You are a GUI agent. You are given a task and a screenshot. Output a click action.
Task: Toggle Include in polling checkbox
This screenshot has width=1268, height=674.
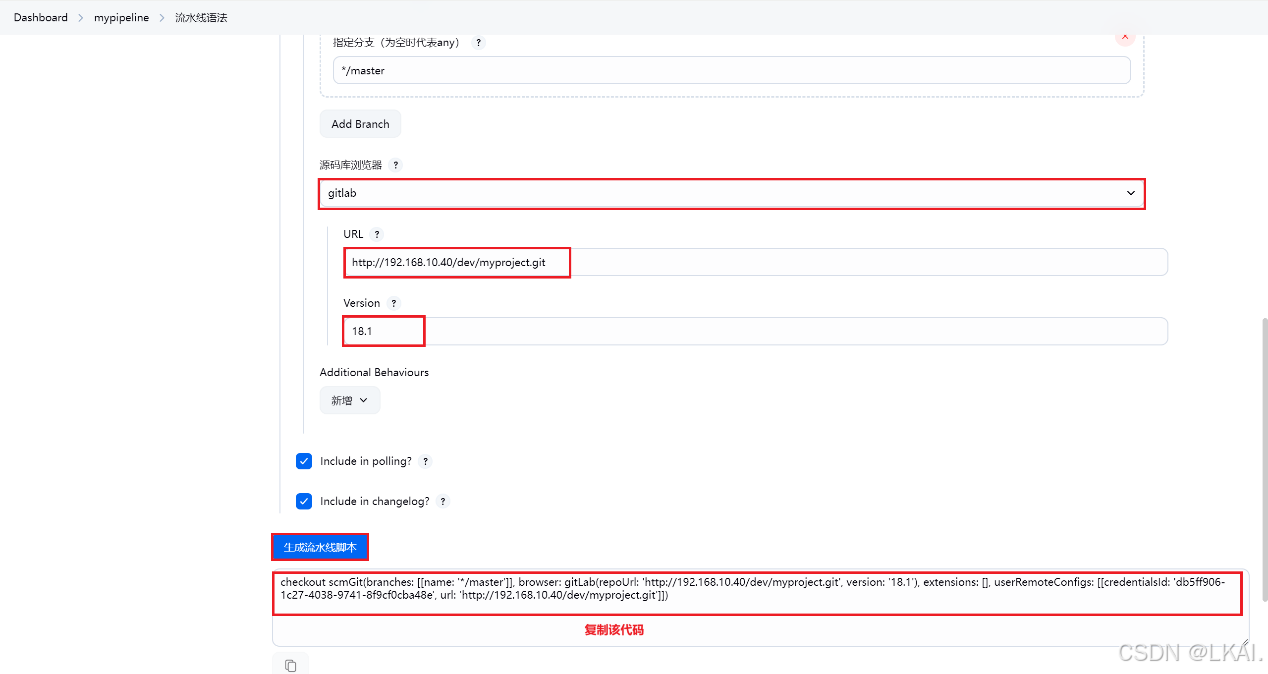click(x=304, y=461)
